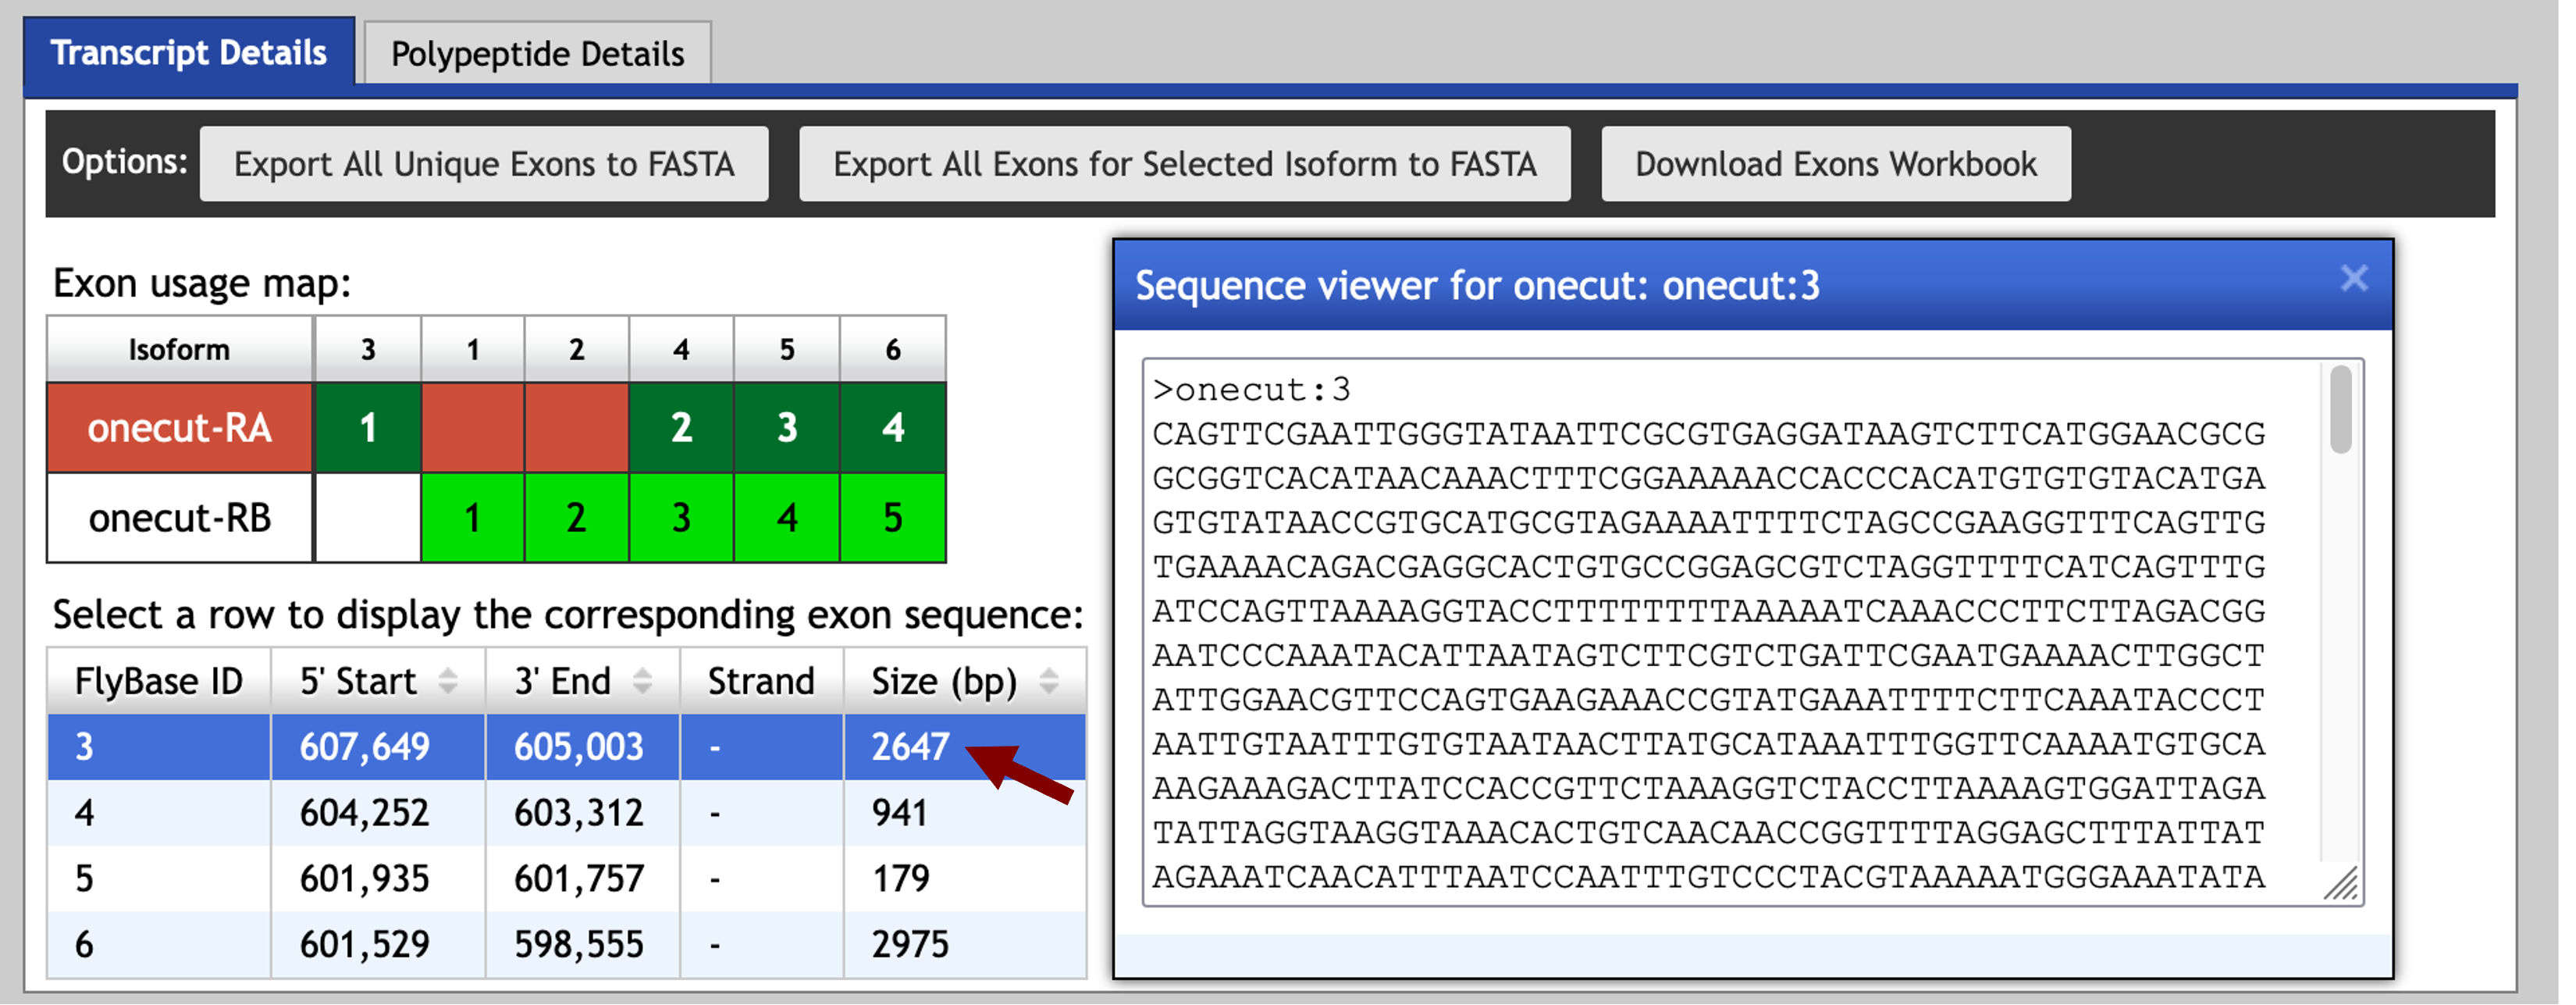The height and width of the screenshot is (1005, 2576).
Task: Click onecut-RB exon 3 bright green cell
Action: (x=682, y=518)
